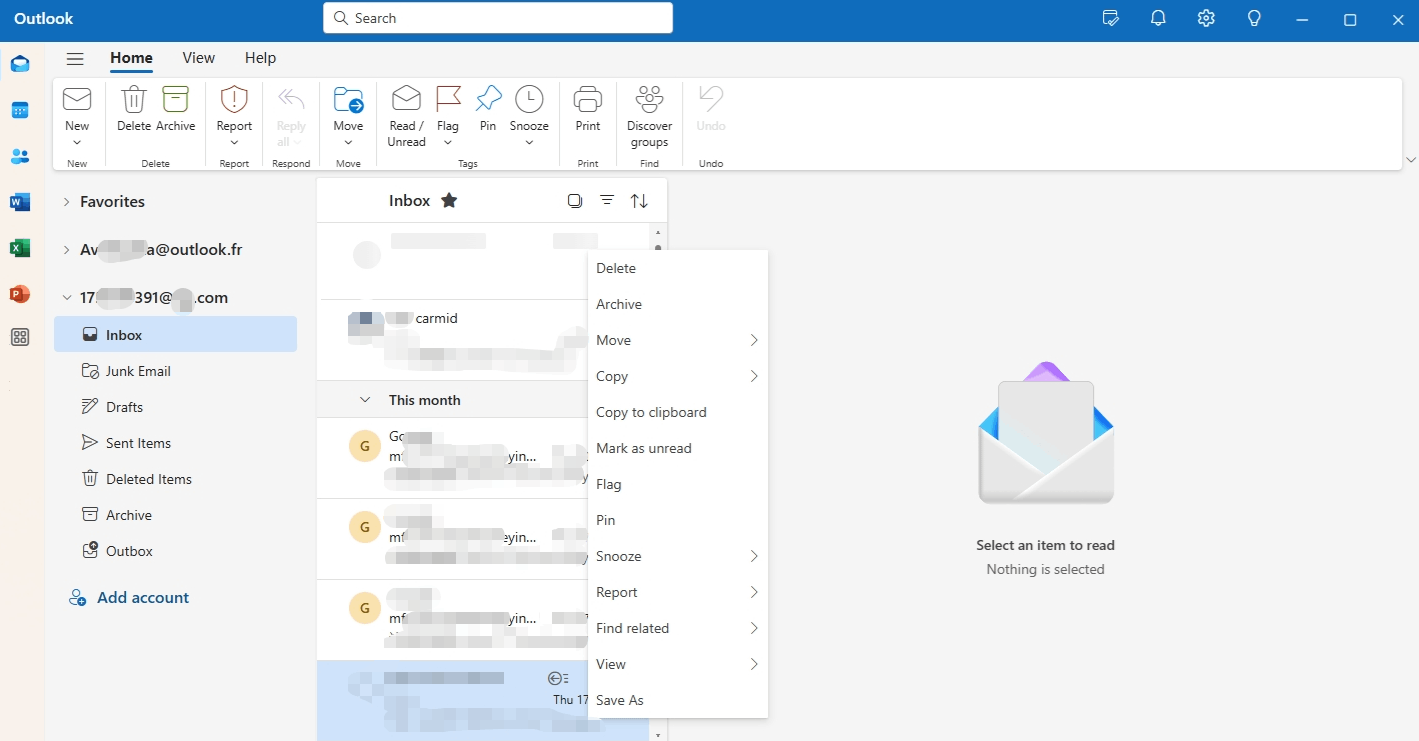Switch to the Home tab
This screenshot has height=741, width=1419.
pyautogui.click(x=131, y=58)
